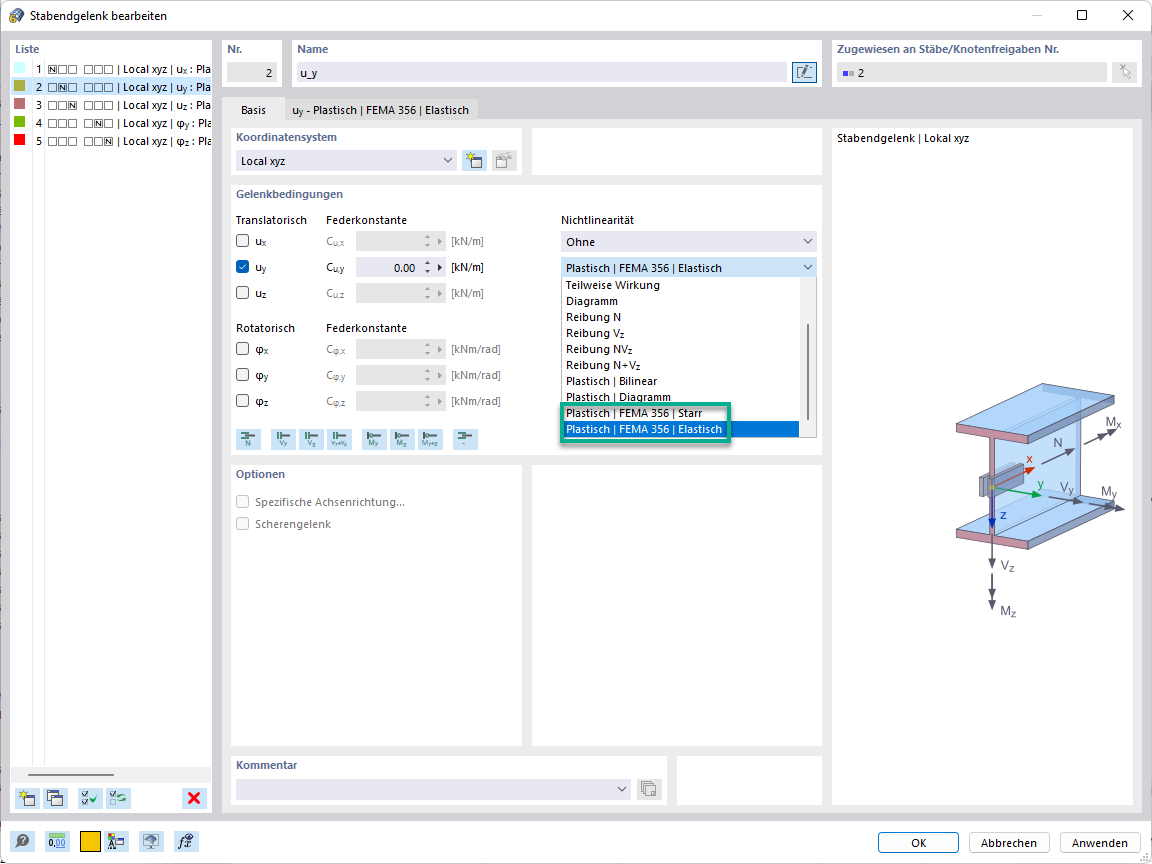
Task: Click the select-all checkmark list icon
Action: (x=90, y=798)
